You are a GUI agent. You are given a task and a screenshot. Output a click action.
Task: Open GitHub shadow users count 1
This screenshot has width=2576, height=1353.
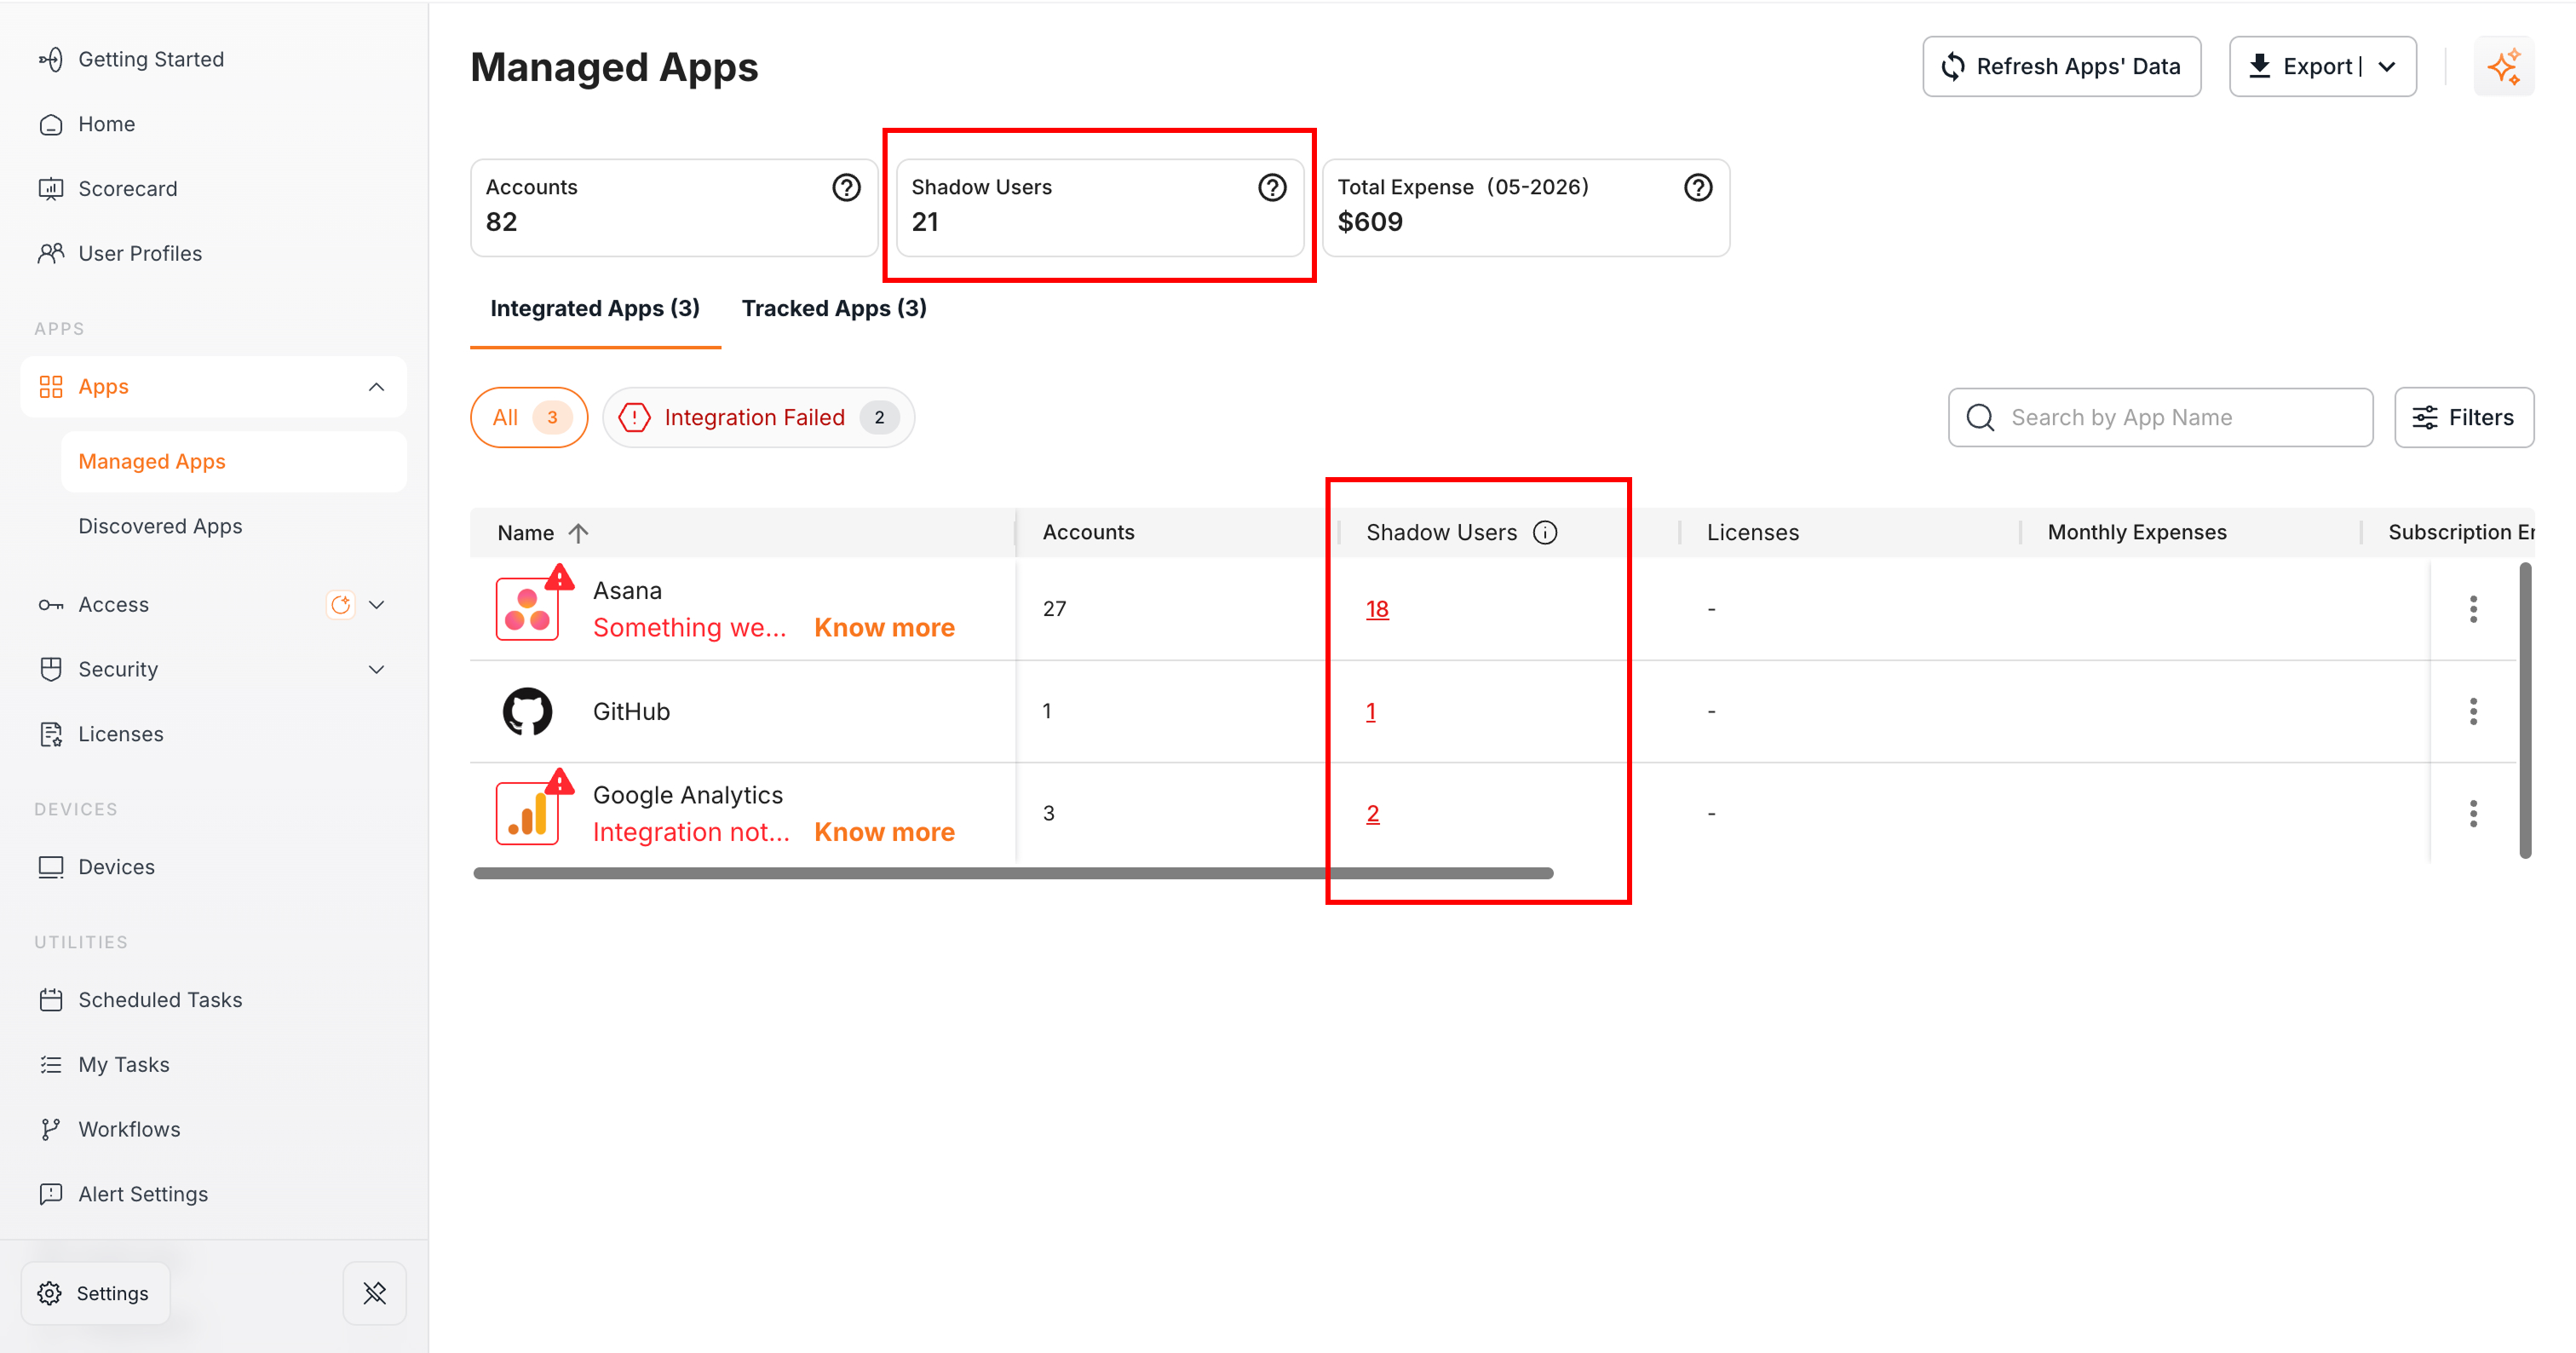[x=1370, y=712]
